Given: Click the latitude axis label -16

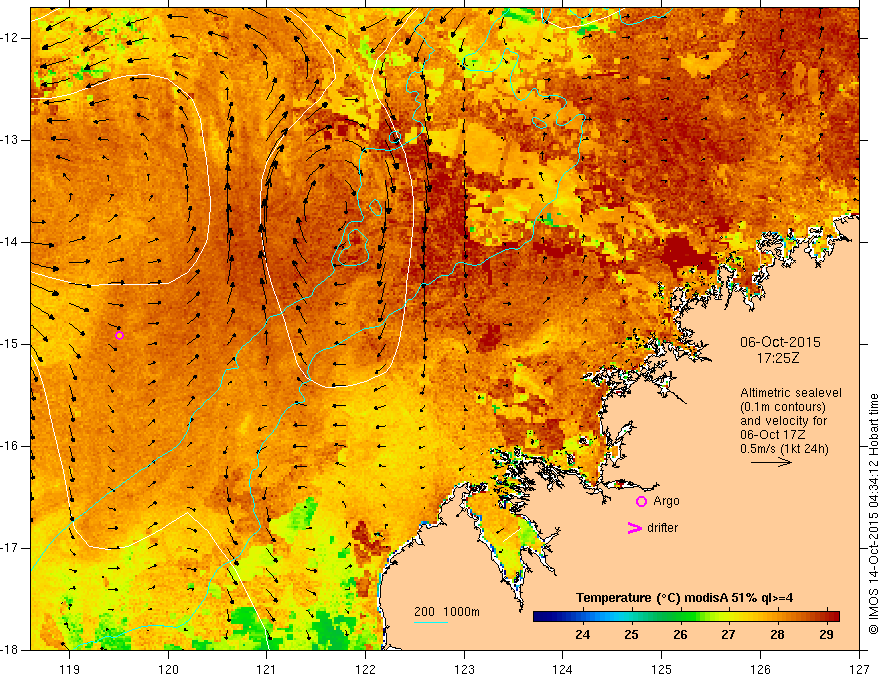Looking at the screenshot, I should (10, 446).
